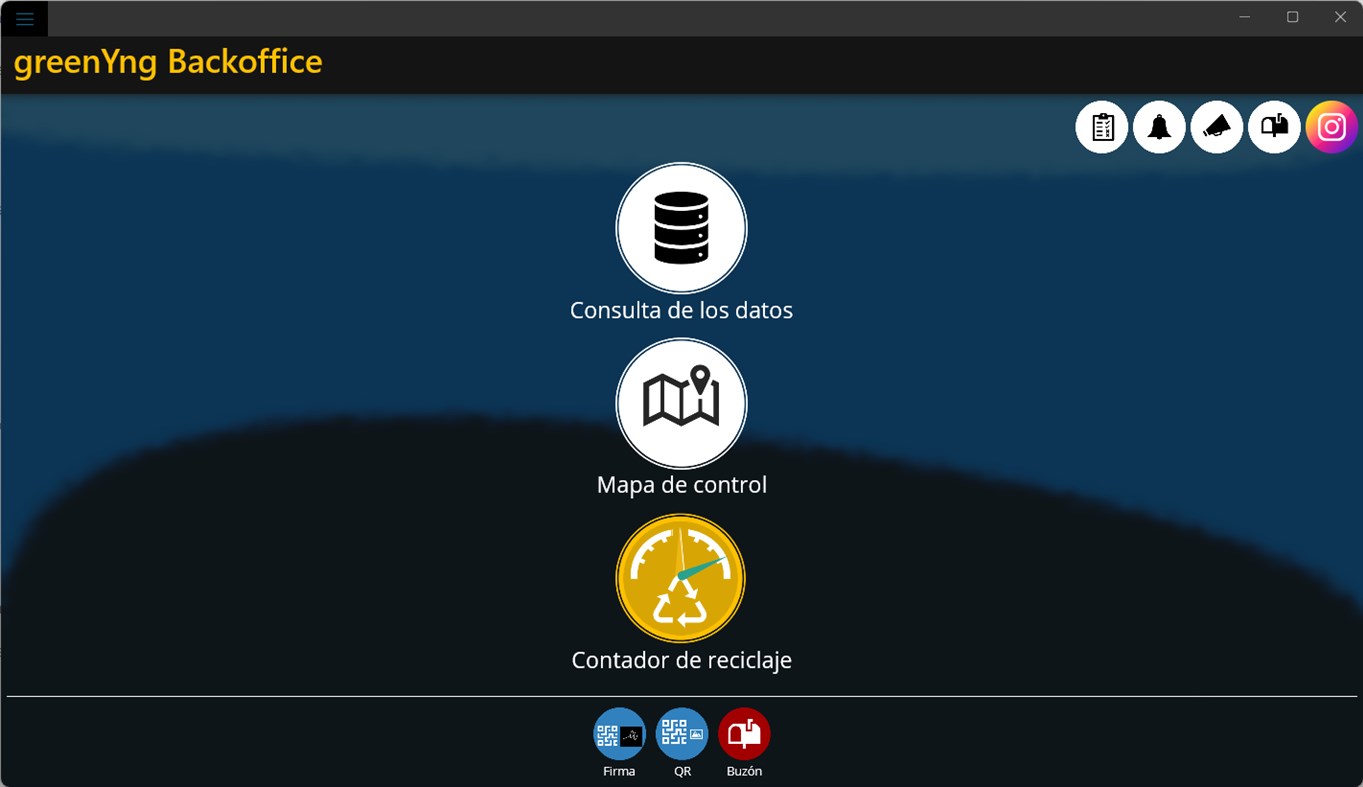Image resolution: width=1363 pixels, height=787 pixels.
Task: Open the Buzón red mailbox icon
Action: 744,733
